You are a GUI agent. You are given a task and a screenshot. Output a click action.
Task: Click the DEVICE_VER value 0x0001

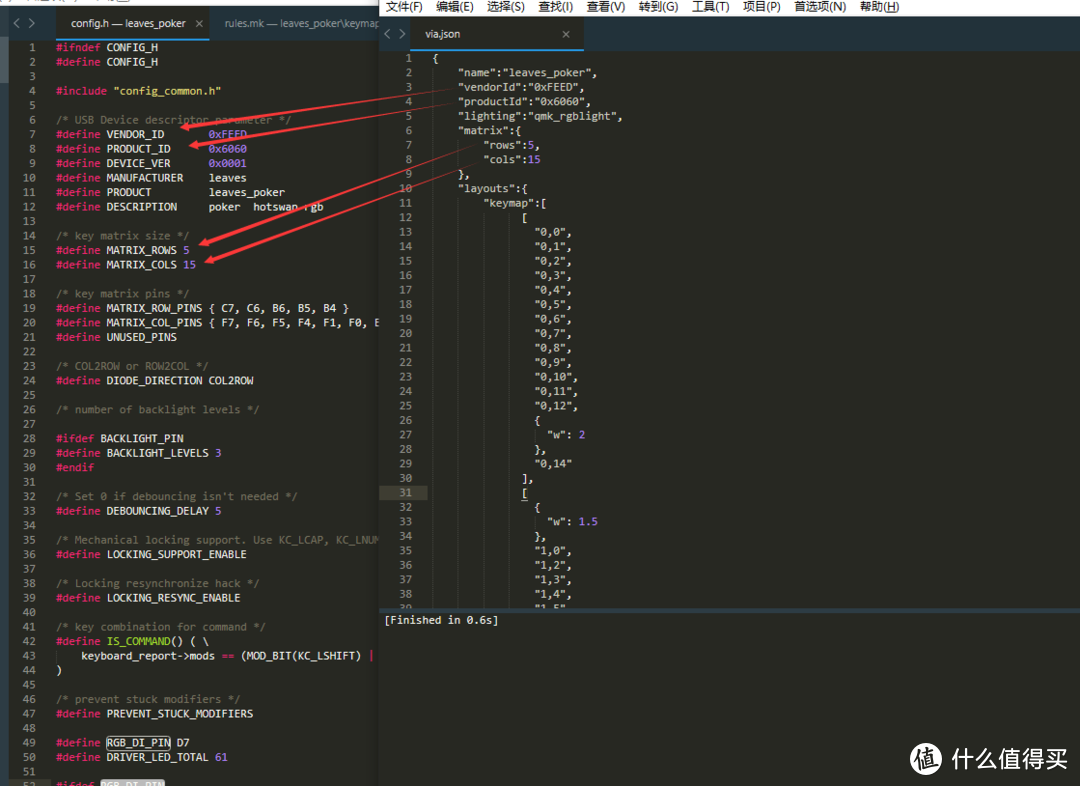pyautogui.click(x=227, y=163)
